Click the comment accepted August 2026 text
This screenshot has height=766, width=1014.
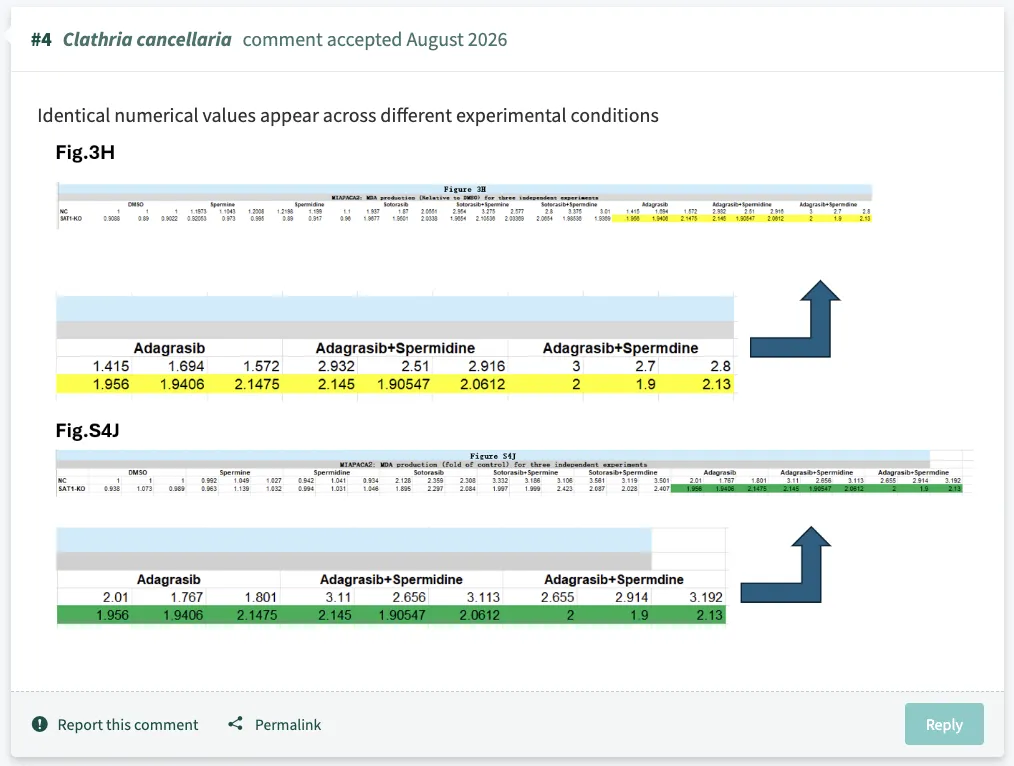click(375, 39)
